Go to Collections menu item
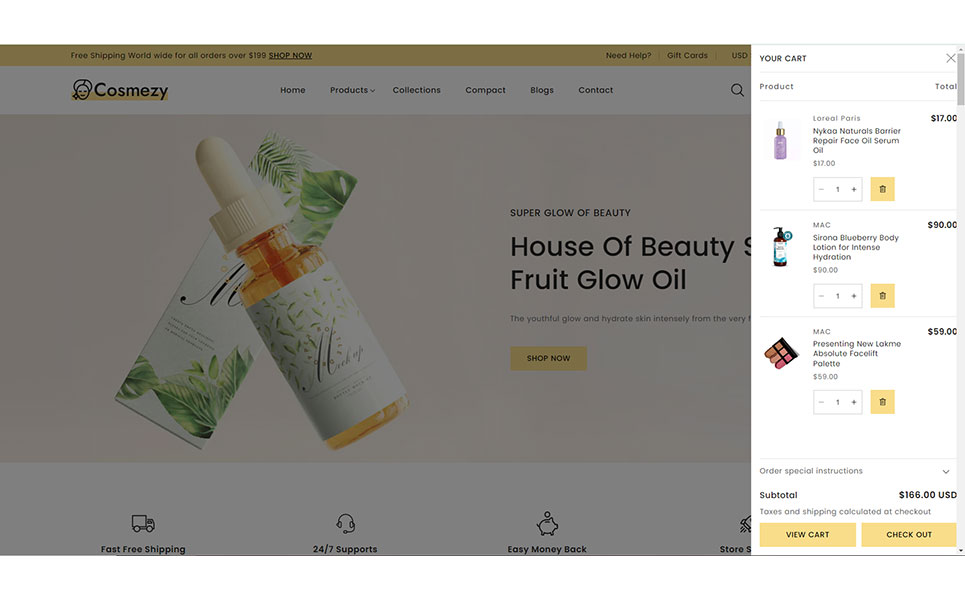Screen dimensions: 965x600 click(417, 90)
